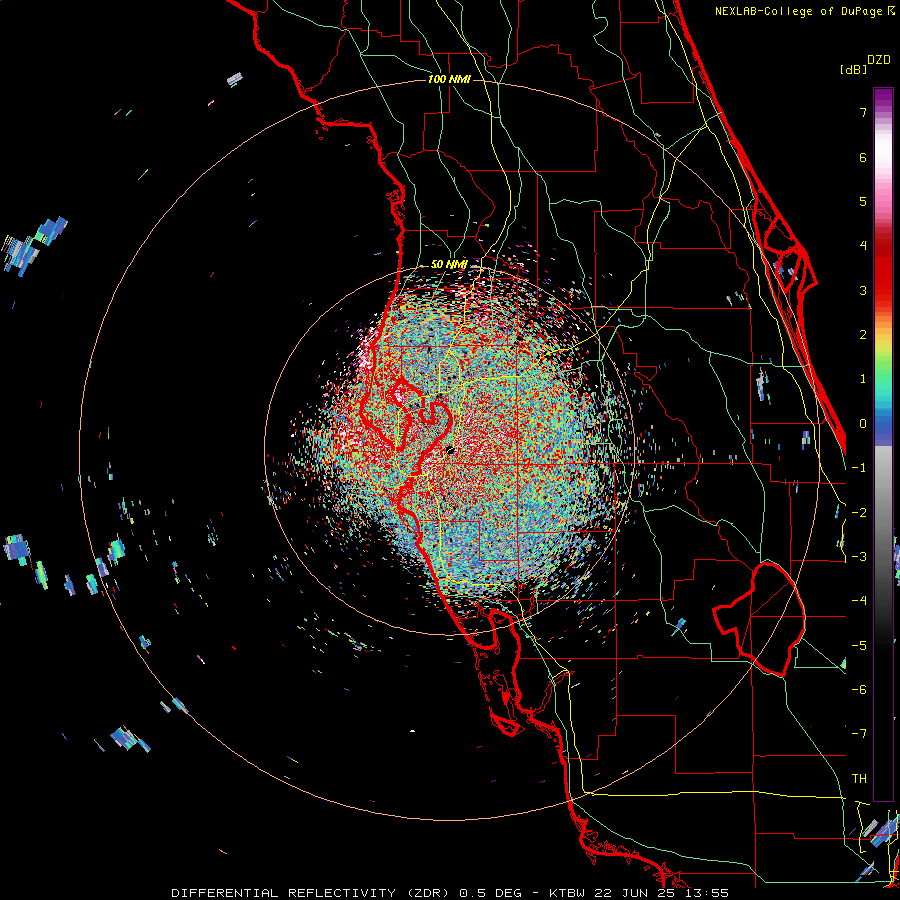Viewport: 900px width, 900px height.
Task: Click the scale value 7
Action: pyautogui.click(x=863, y=112)
